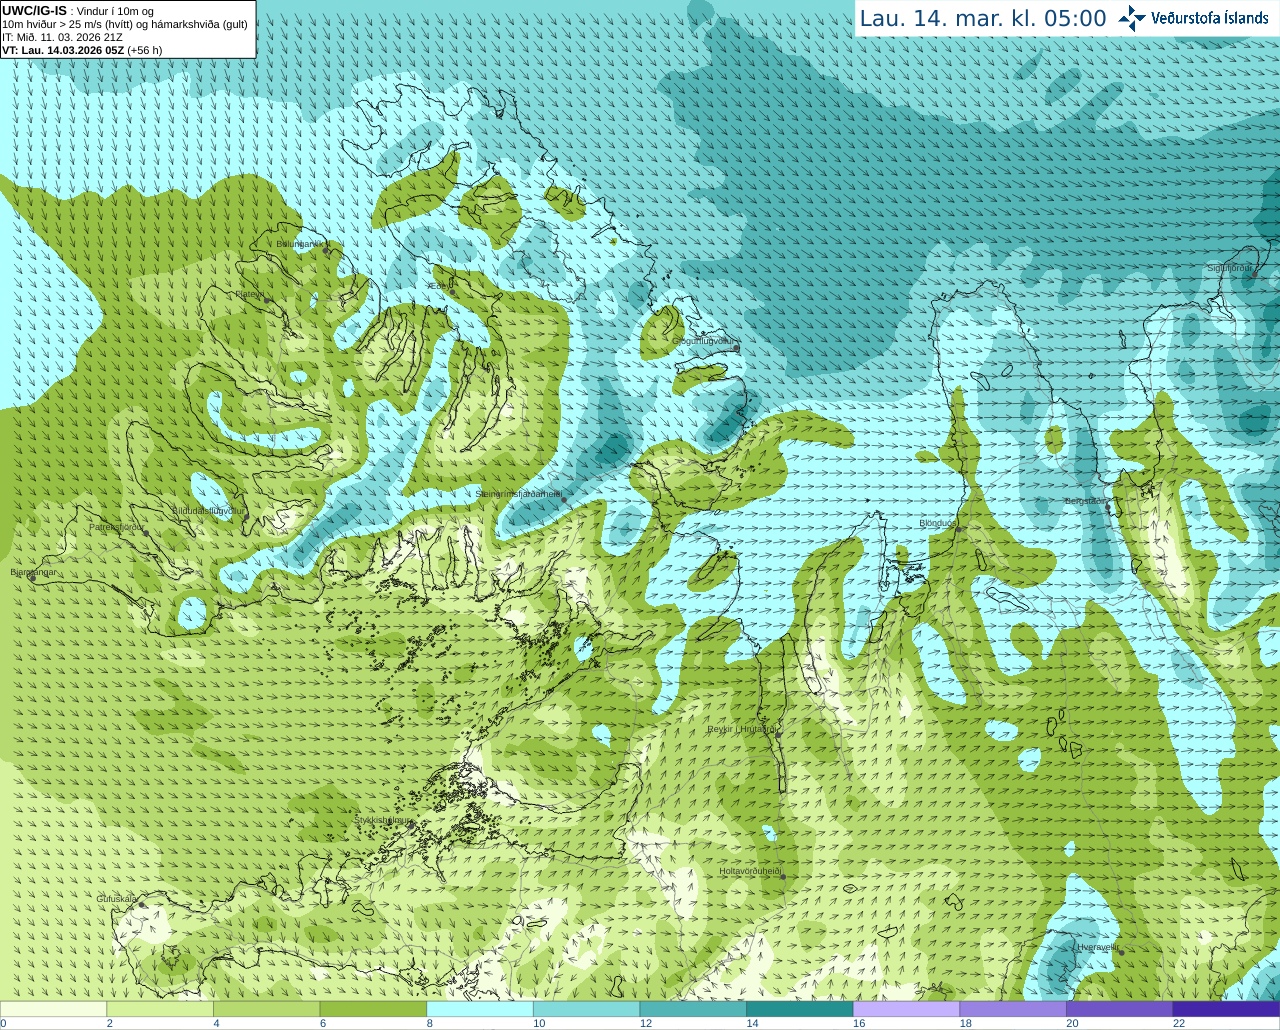Click the legend scale value 4
This screenshot has height=1030, width=1280.
coord(216,1023)
